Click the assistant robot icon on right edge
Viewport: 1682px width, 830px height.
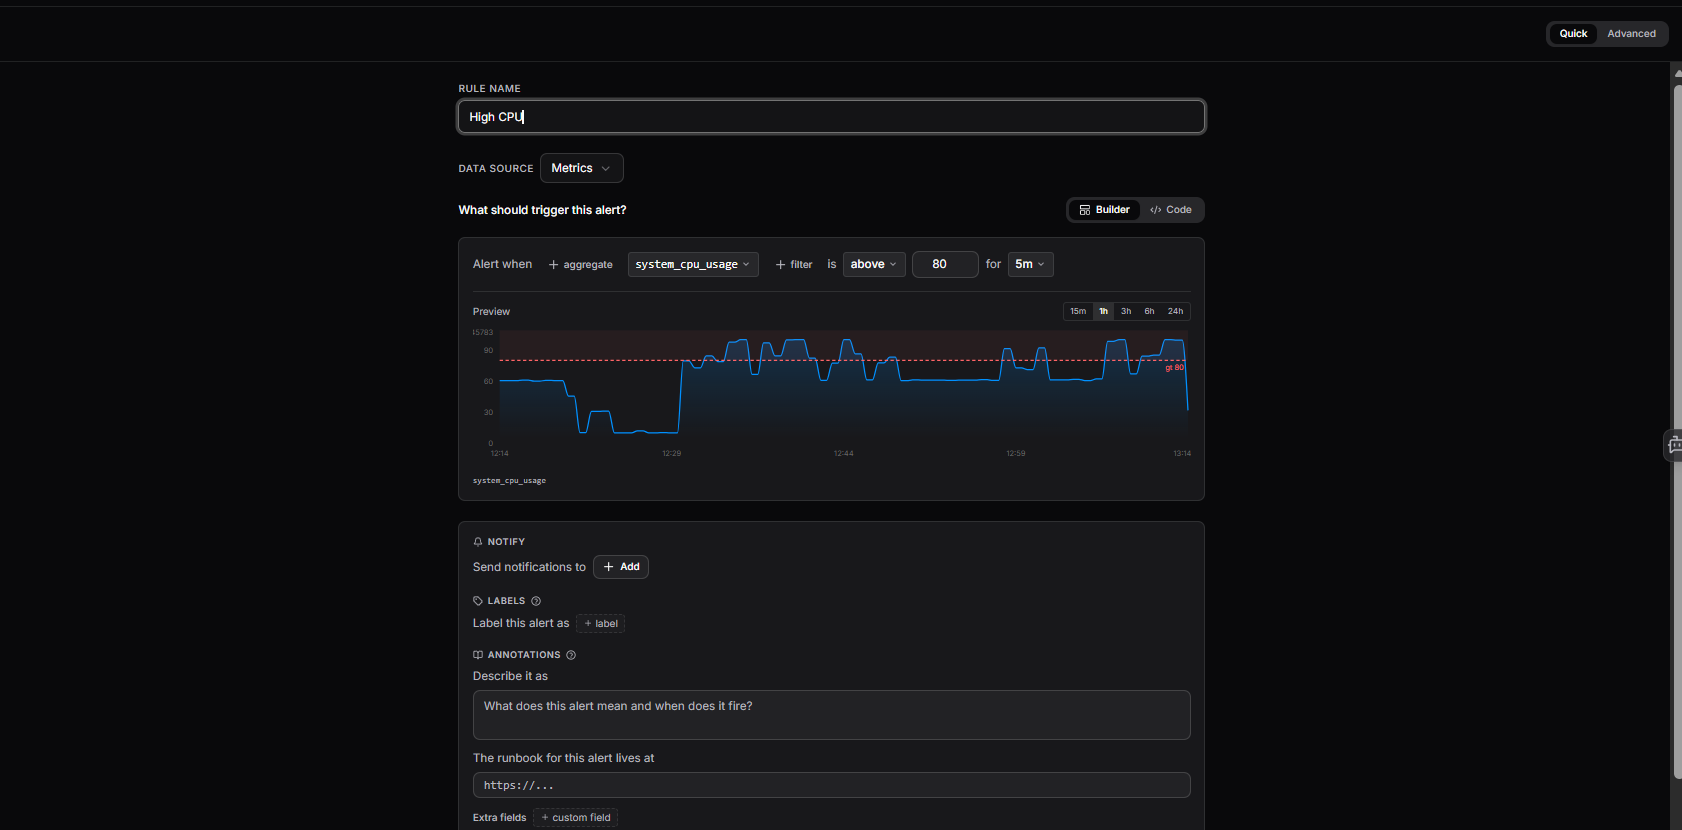tap(1674, 445)
